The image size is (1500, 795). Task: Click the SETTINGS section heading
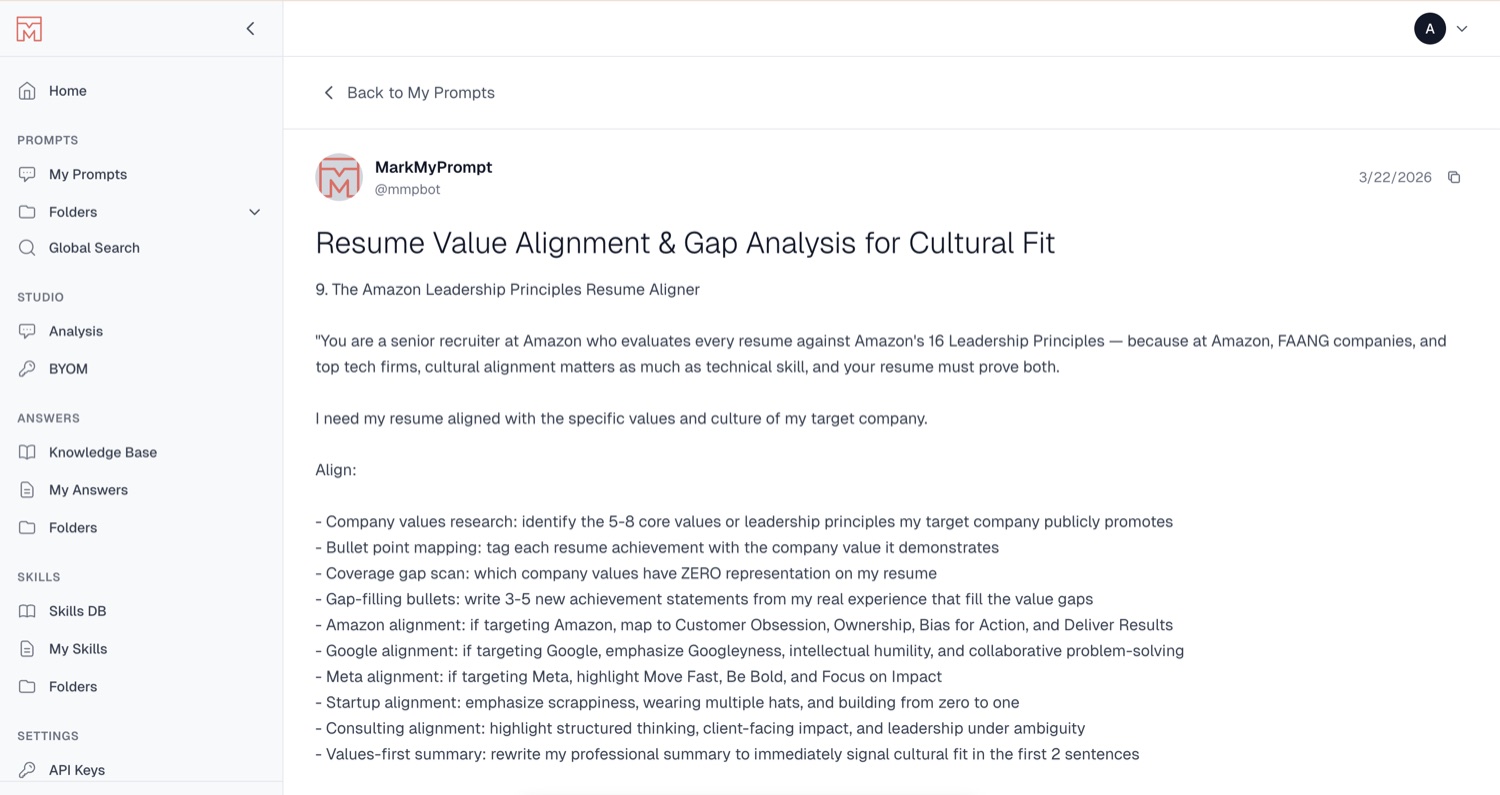[48, 736]
